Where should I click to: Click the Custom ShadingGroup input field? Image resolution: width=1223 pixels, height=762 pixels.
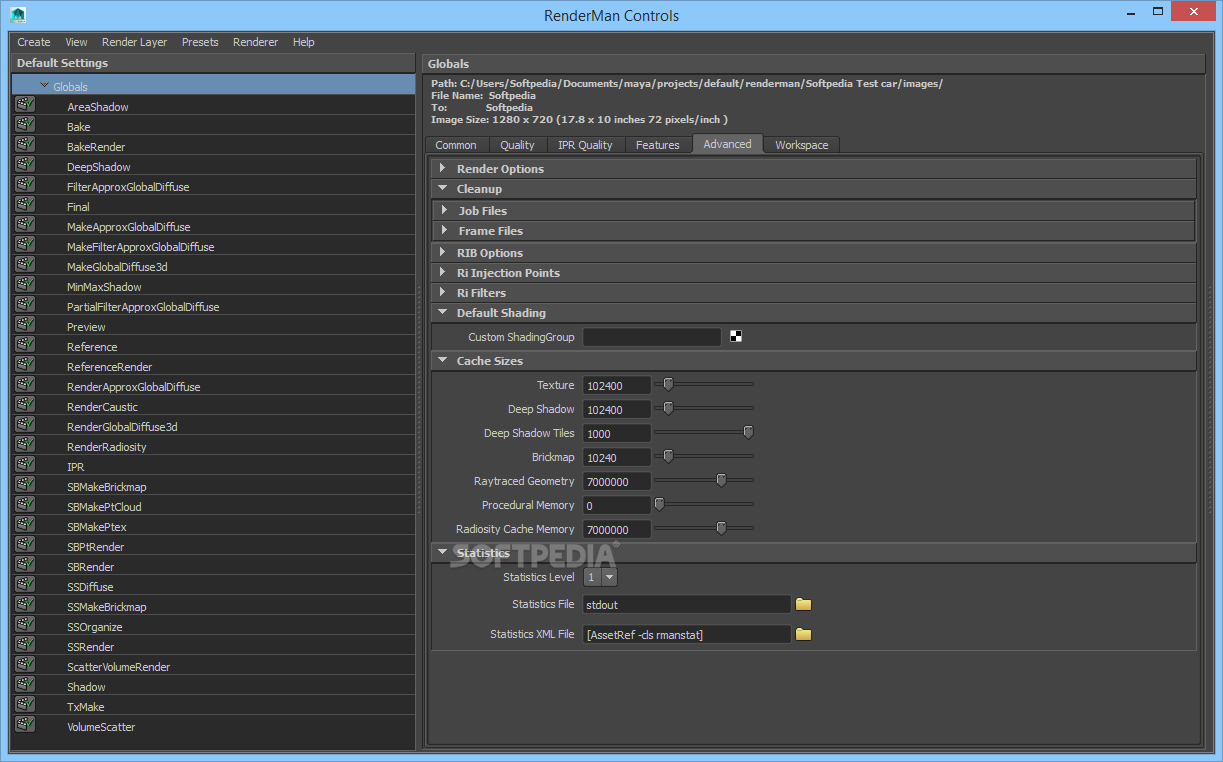pos(652,337)
